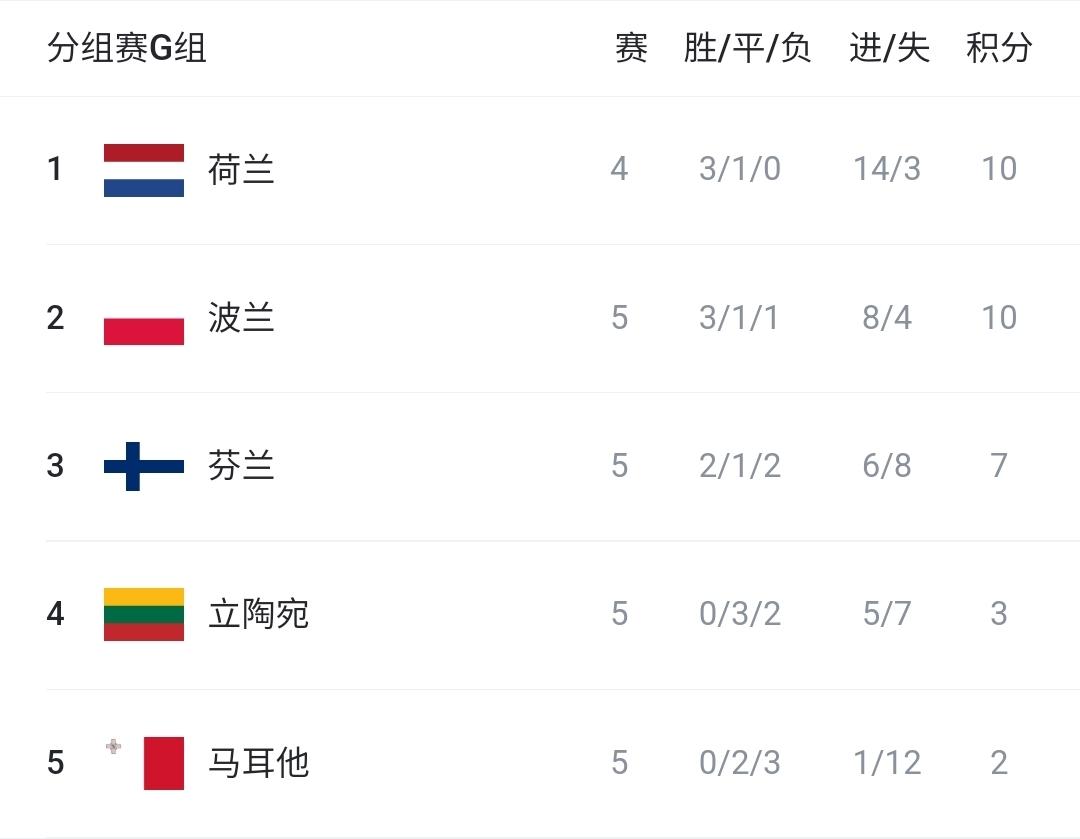
Task: Click the Netherlands flag icon
Action: (142, 169)
